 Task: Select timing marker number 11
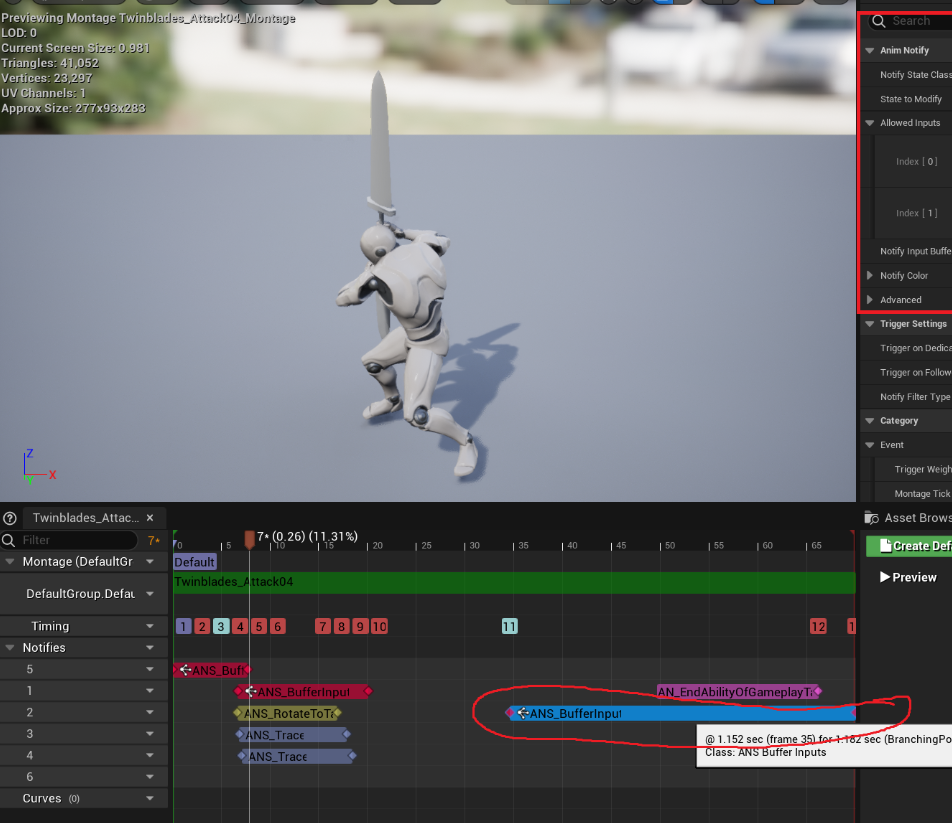[x=509, y=626]
